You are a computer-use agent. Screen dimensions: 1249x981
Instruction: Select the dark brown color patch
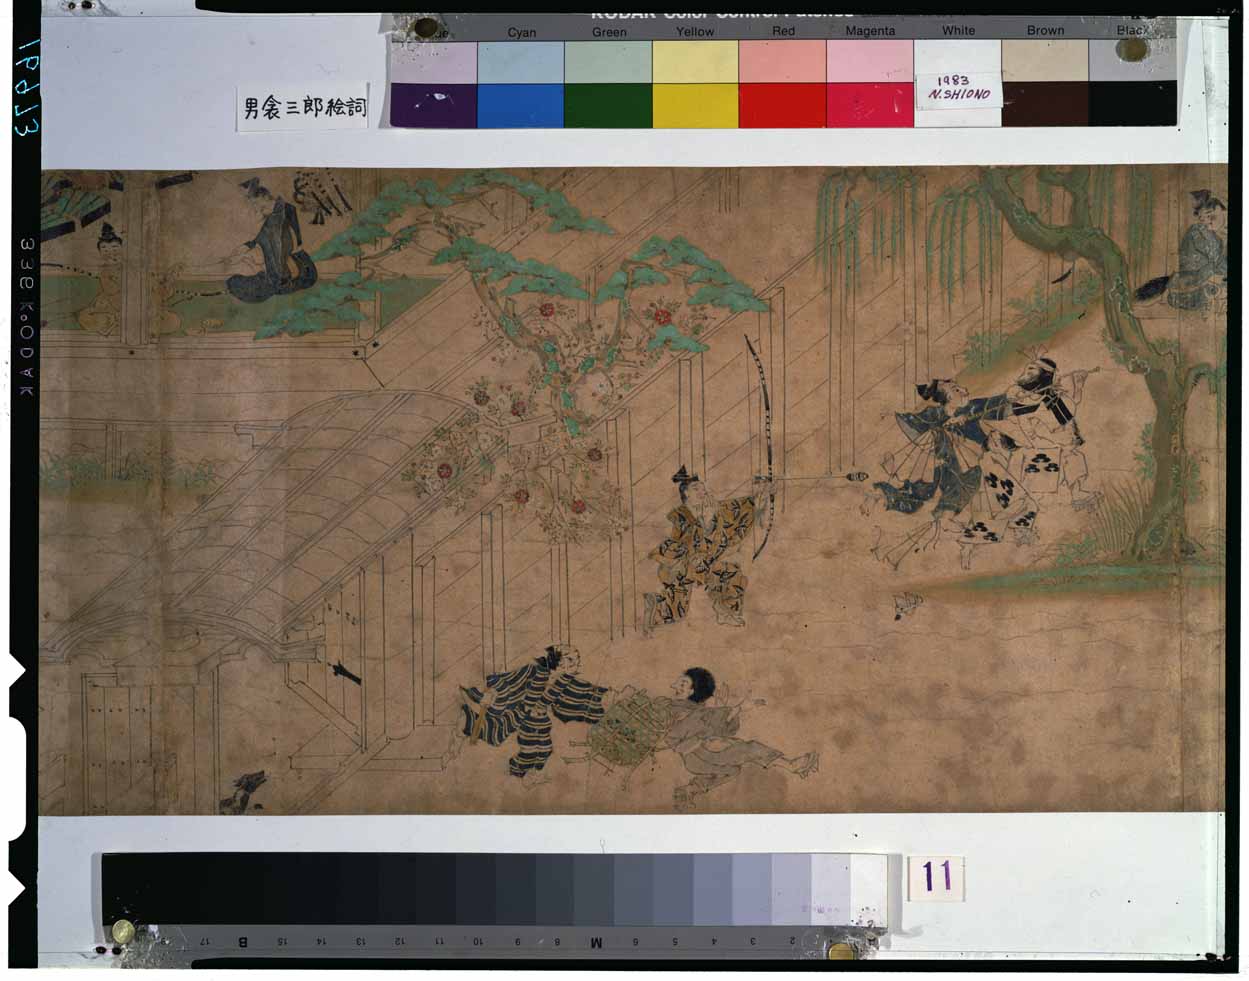(1045, 104)
